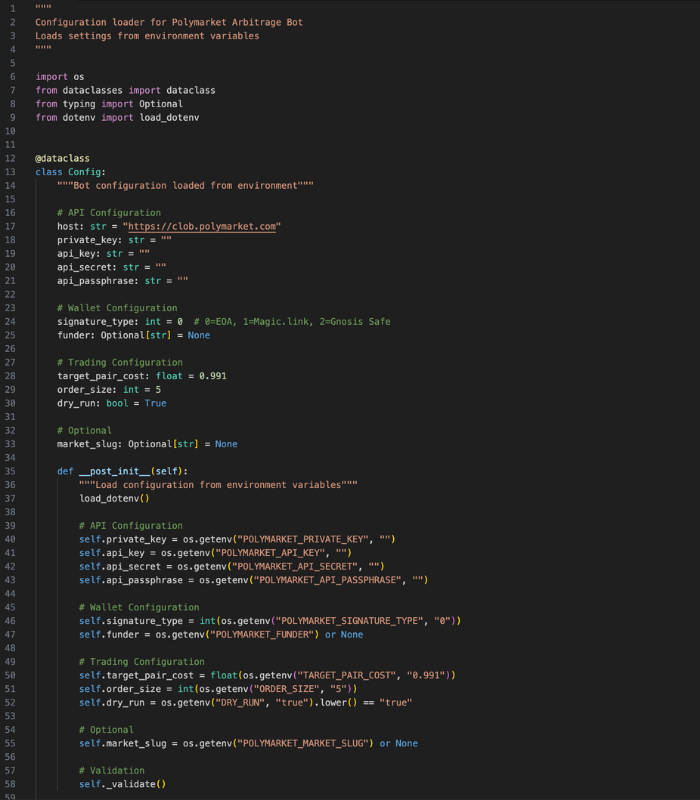Click the 'private_key: str' field
Viewport: 700px width, 800px height.
pyautogui.click(x=114, y=240)
